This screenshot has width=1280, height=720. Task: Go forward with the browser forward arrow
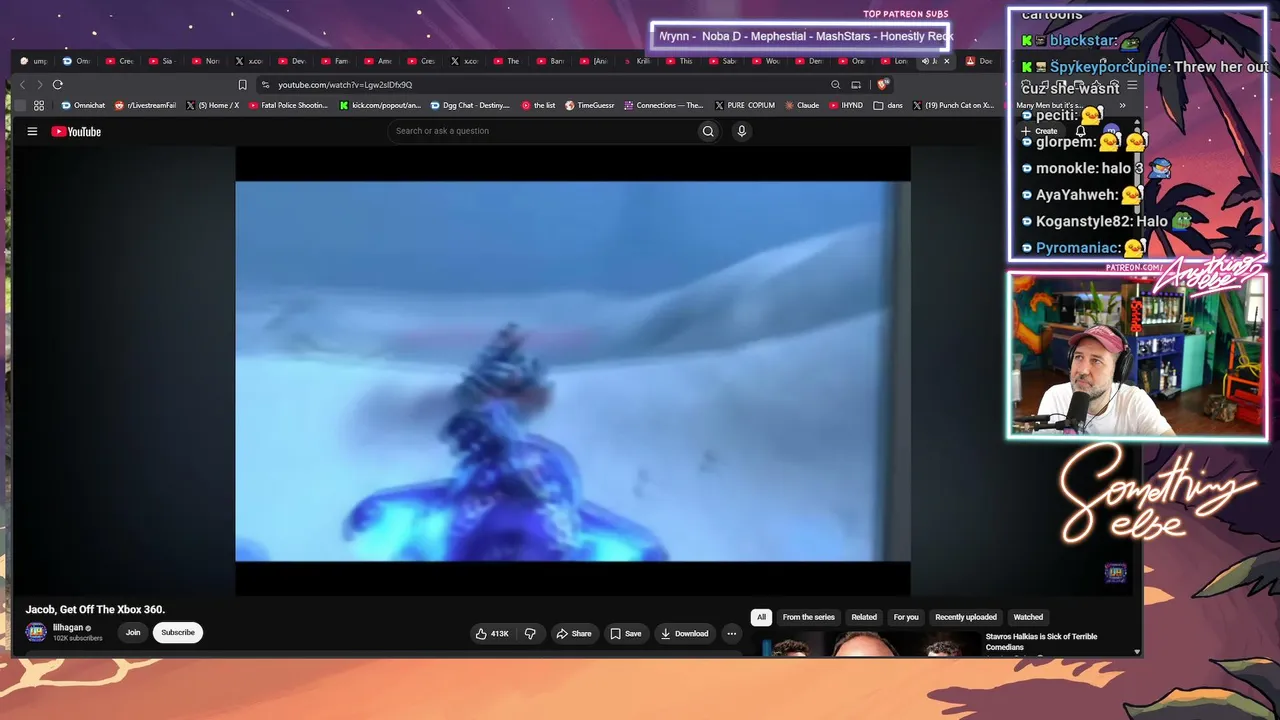click(39, 85)
